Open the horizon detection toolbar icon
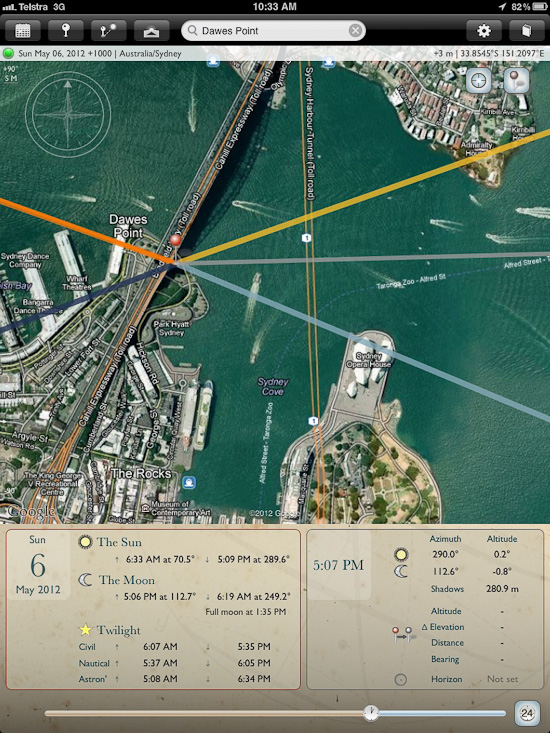The width and height of the screenshot is (550, 733). point(151,31)
